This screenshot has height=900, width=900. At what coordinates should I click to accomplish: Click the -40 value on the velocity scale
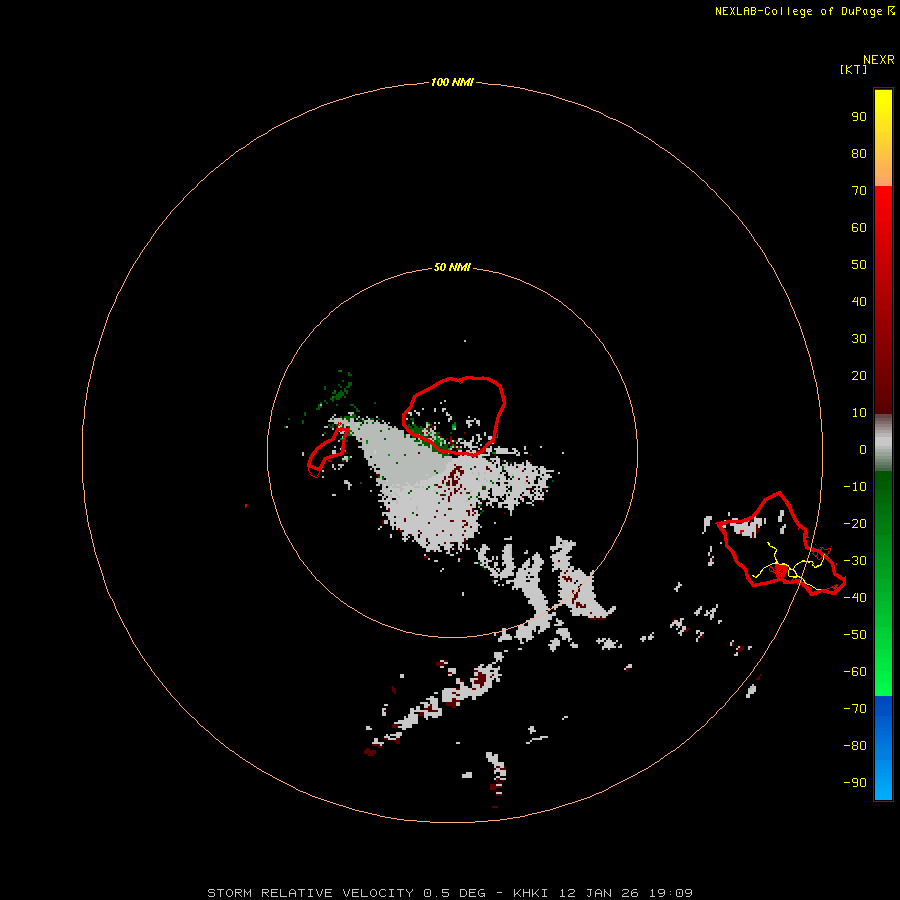(855, 598)
